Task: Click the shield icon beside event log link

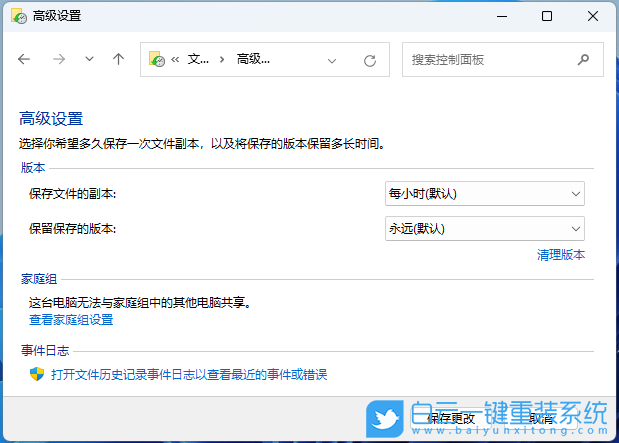Action: (37, 375)
